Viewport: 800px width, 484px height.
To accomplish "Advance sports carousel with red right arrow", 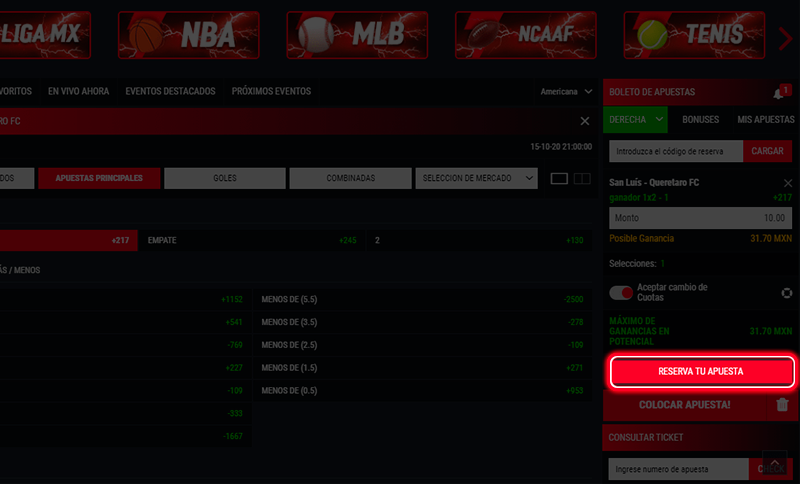I will click(x=785, y=38).
